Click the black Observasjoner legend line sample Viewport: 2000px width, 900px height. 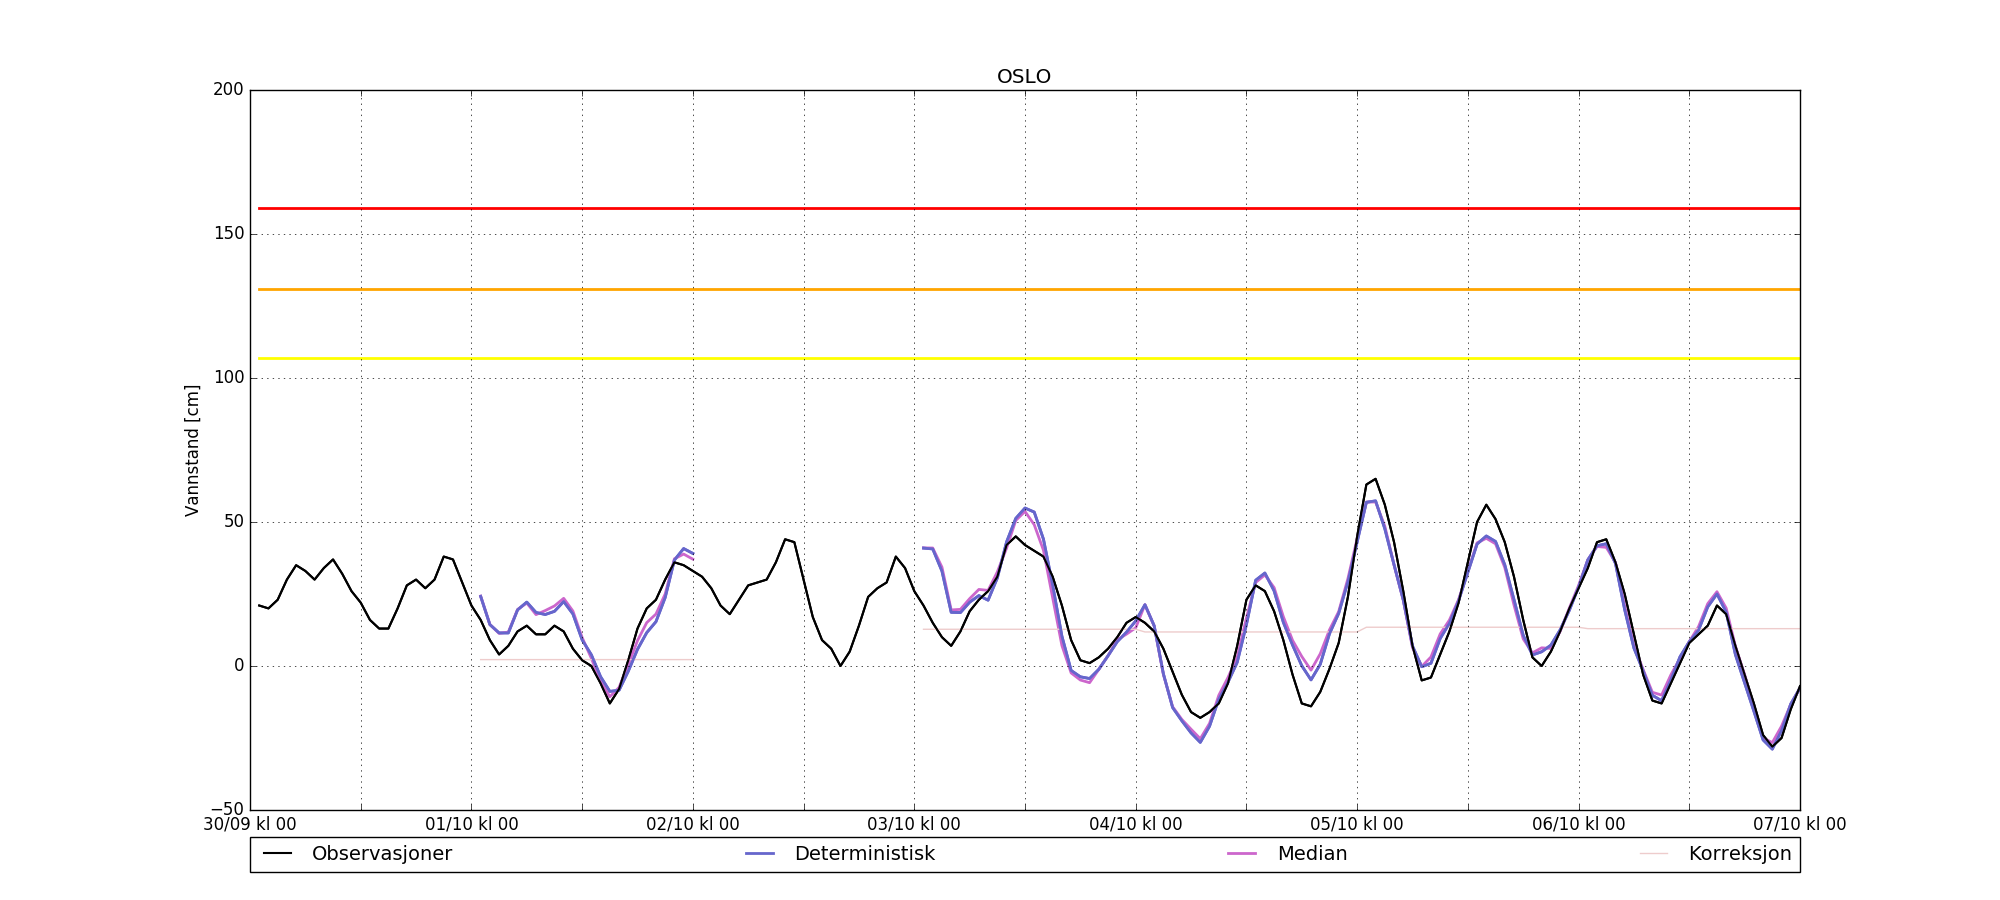click(x=277, y=854)
